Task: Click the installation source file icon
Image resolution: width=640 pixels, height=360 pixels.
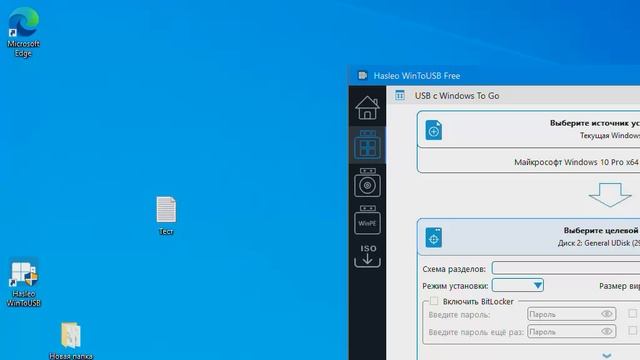Action: click(433, 130)
